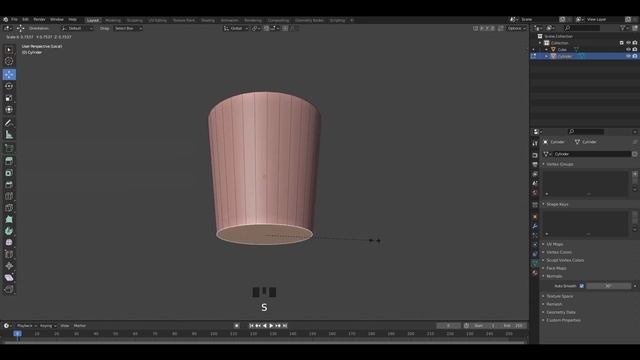Activate the Select Box tool icon
This screenshot has height=360, width=640.
click(x=9, y=49)
